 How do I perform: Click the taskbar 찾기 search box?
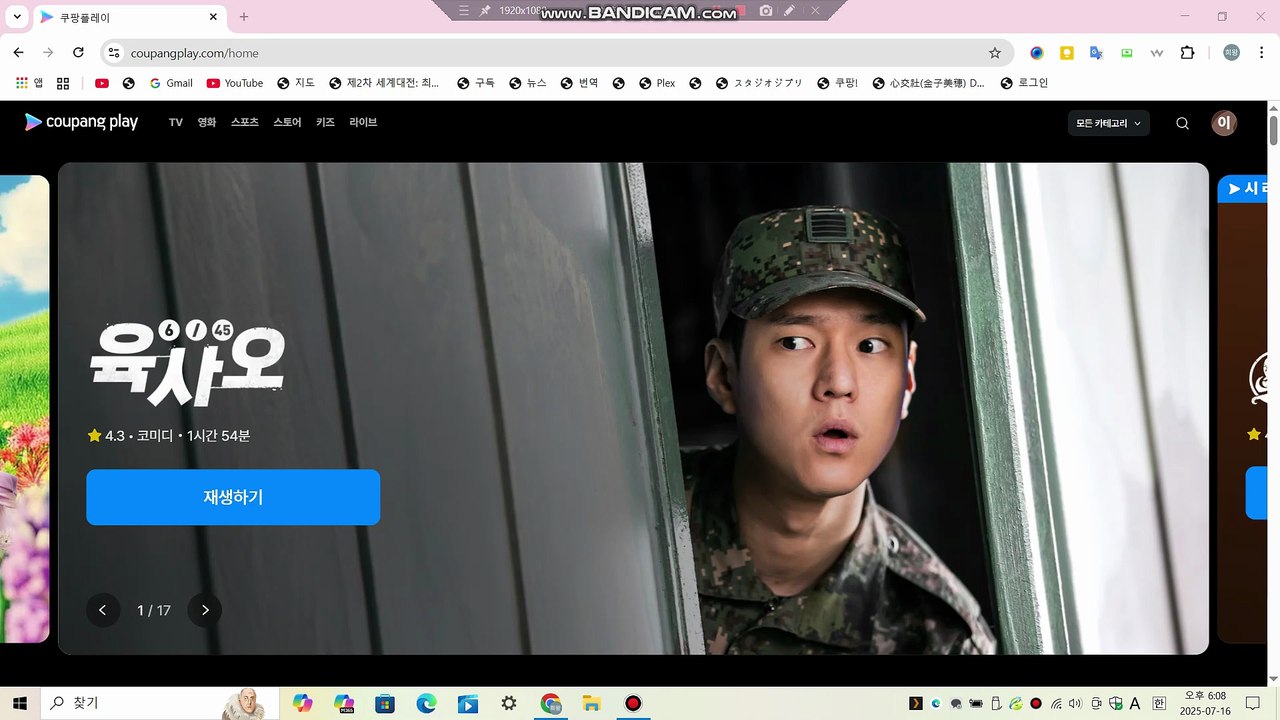[x=158, y=704]
